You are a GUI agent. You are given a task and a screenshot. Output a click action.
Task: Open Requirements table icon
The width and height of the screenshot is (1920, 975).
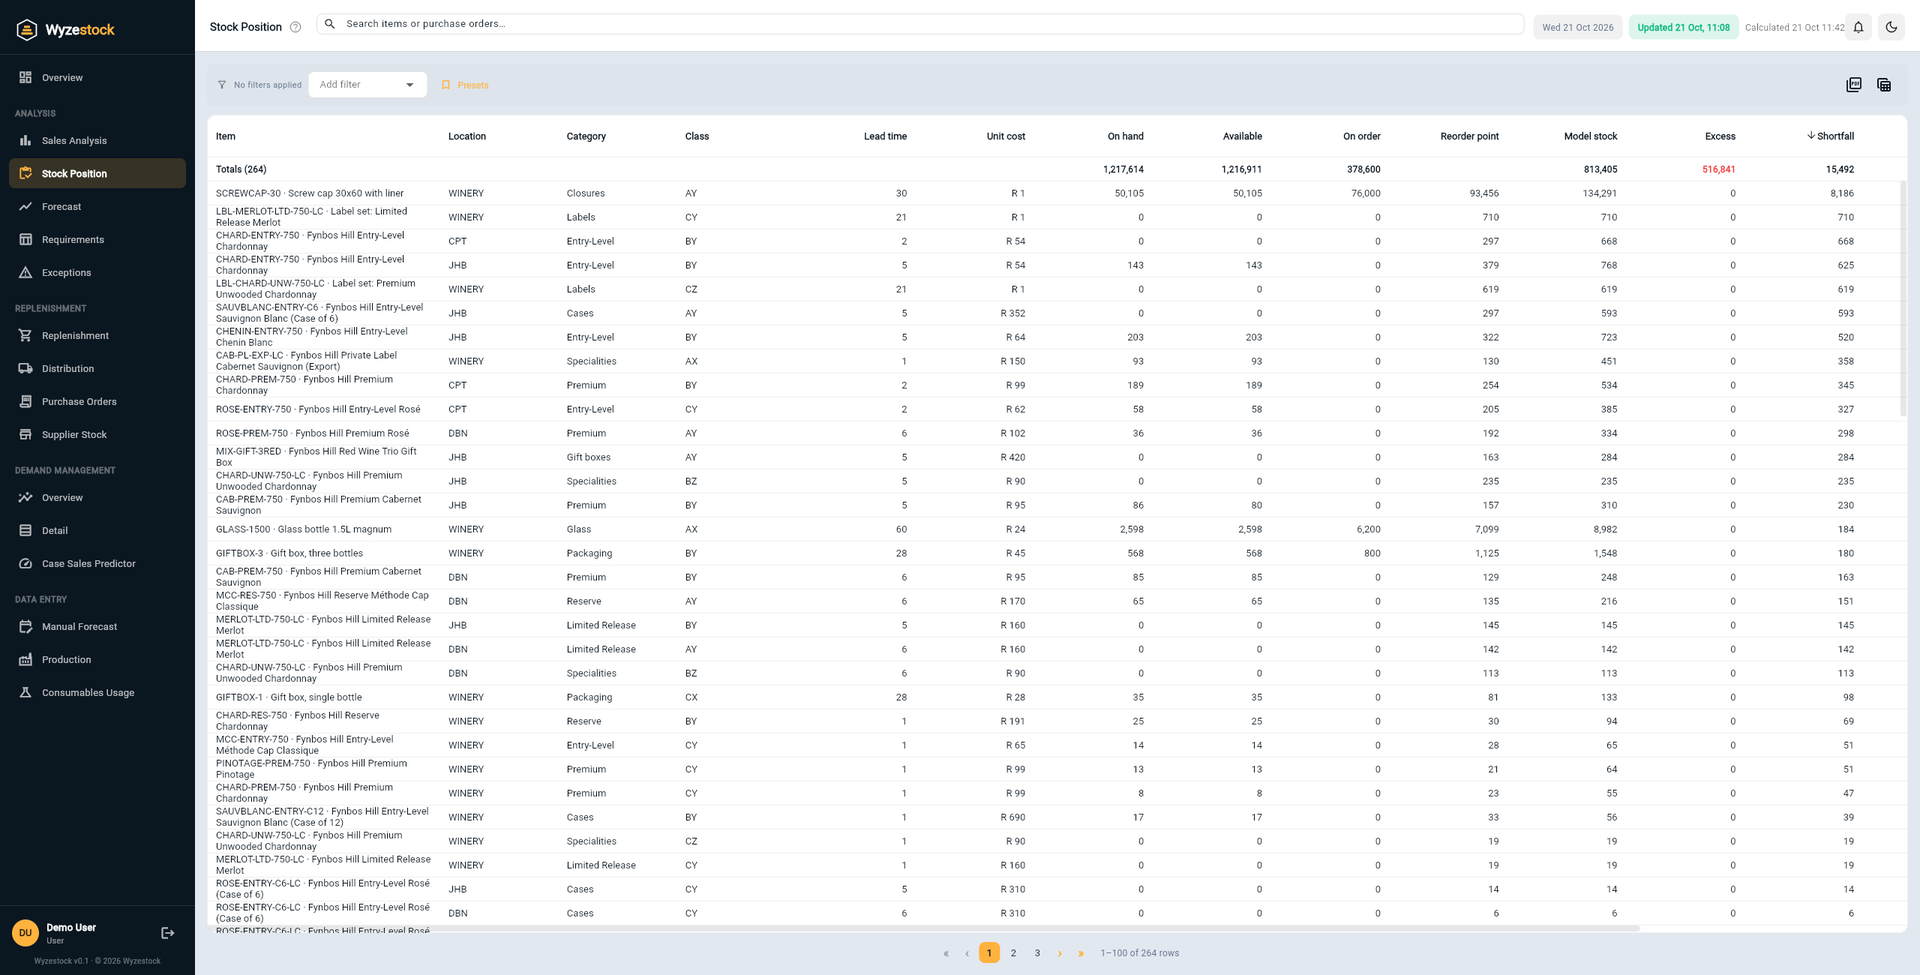pyautogui.click(x=26, y=239)
